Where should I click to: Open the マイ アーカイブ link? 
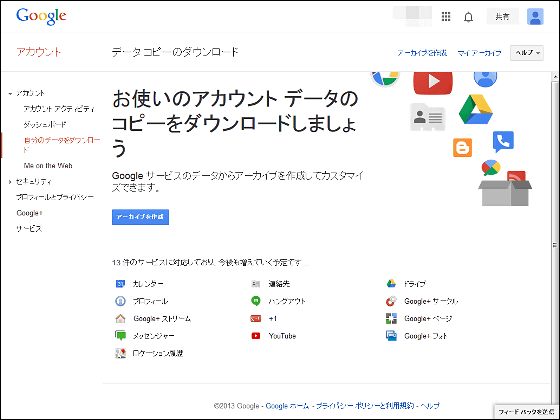click(x=479, y=53)
